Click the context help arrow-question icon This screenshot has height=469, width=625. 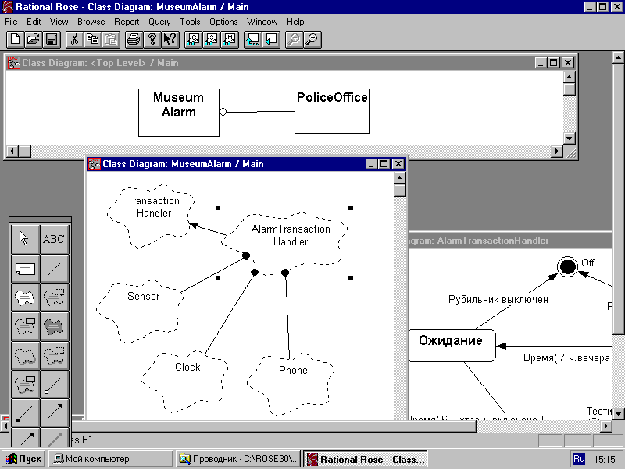coord(170,40)
